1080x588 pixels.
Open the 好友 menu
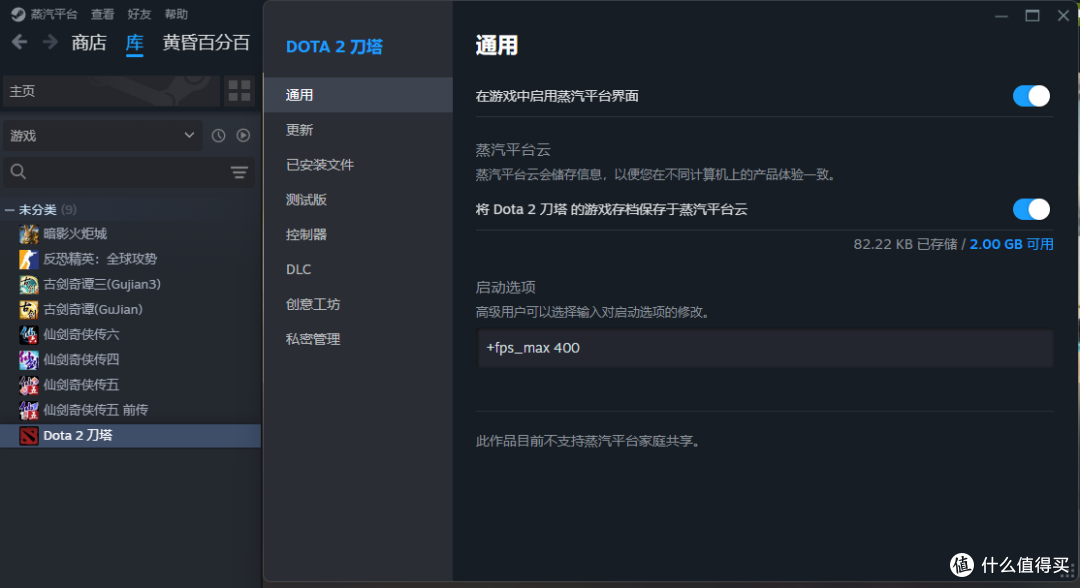coord(139,14)
